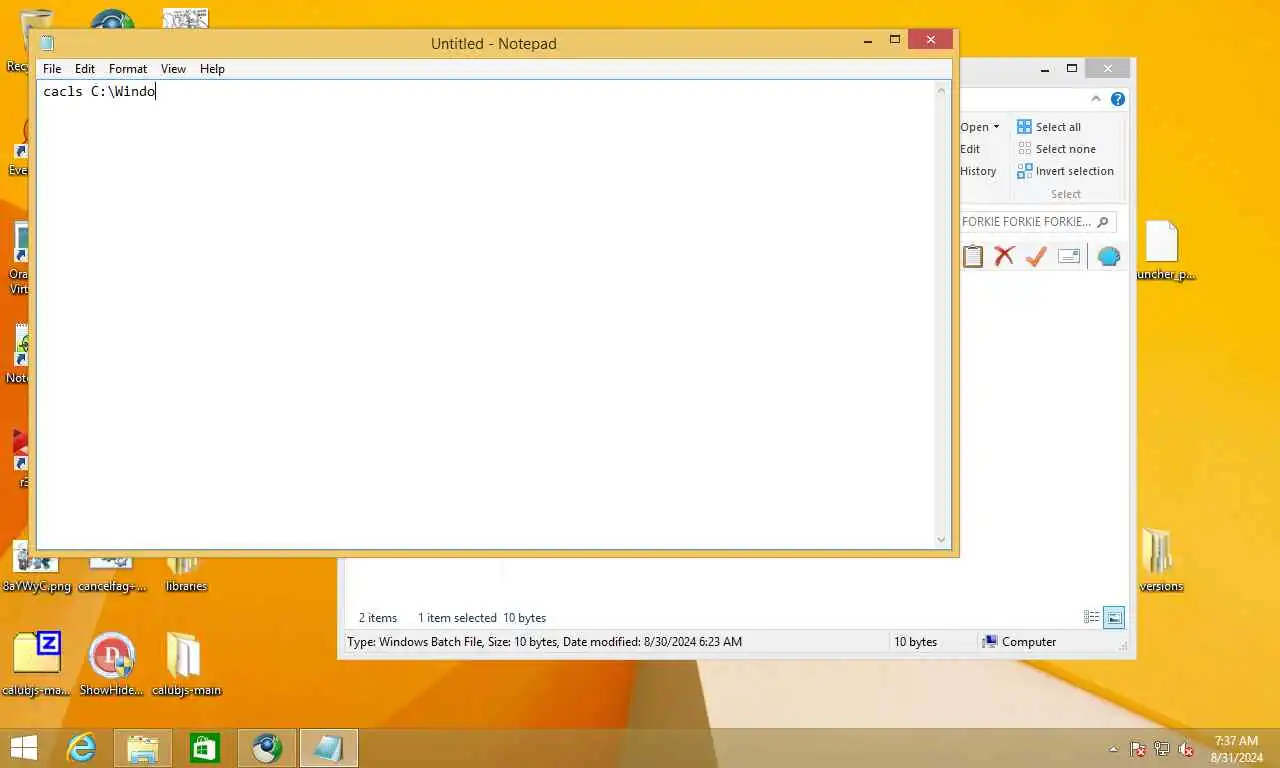This screenshot has width=1280, height=768.
Task: Open the View menu in Notepad
Action: coord(174,69)
